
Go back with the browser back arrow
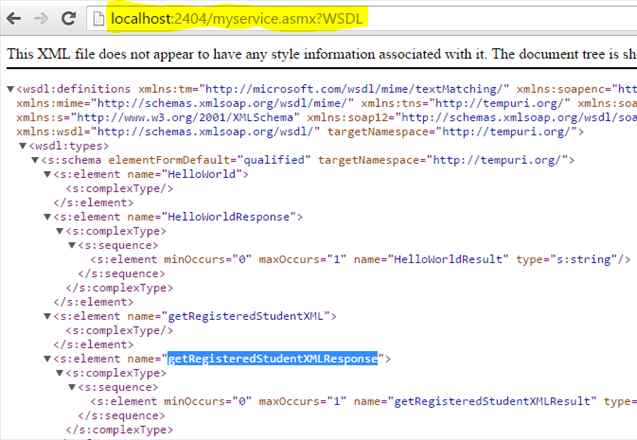[13, 18]
